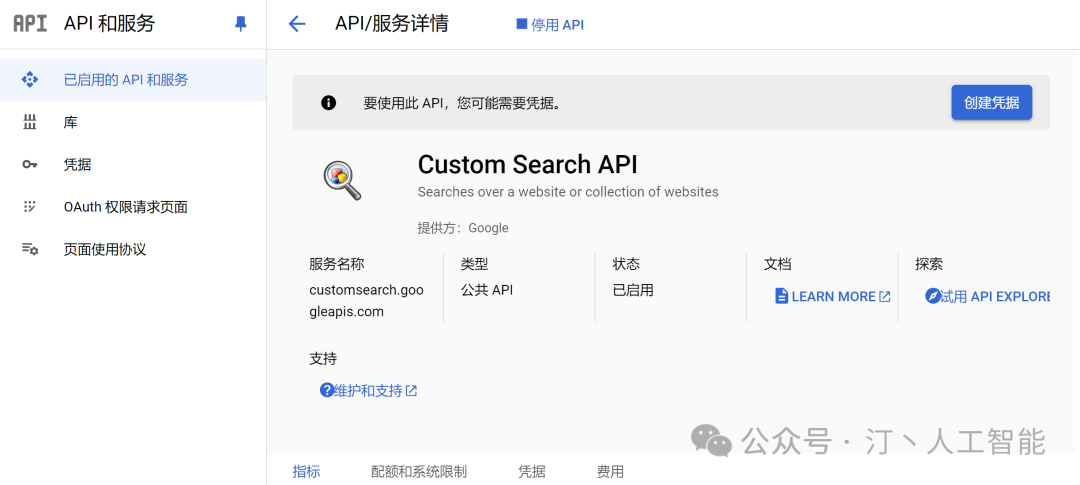Image resolution: width=1080 pixels, height=485 pixels.
Task: Click the document icon before LEARN MORE
Action: click(x=781, y=296)
